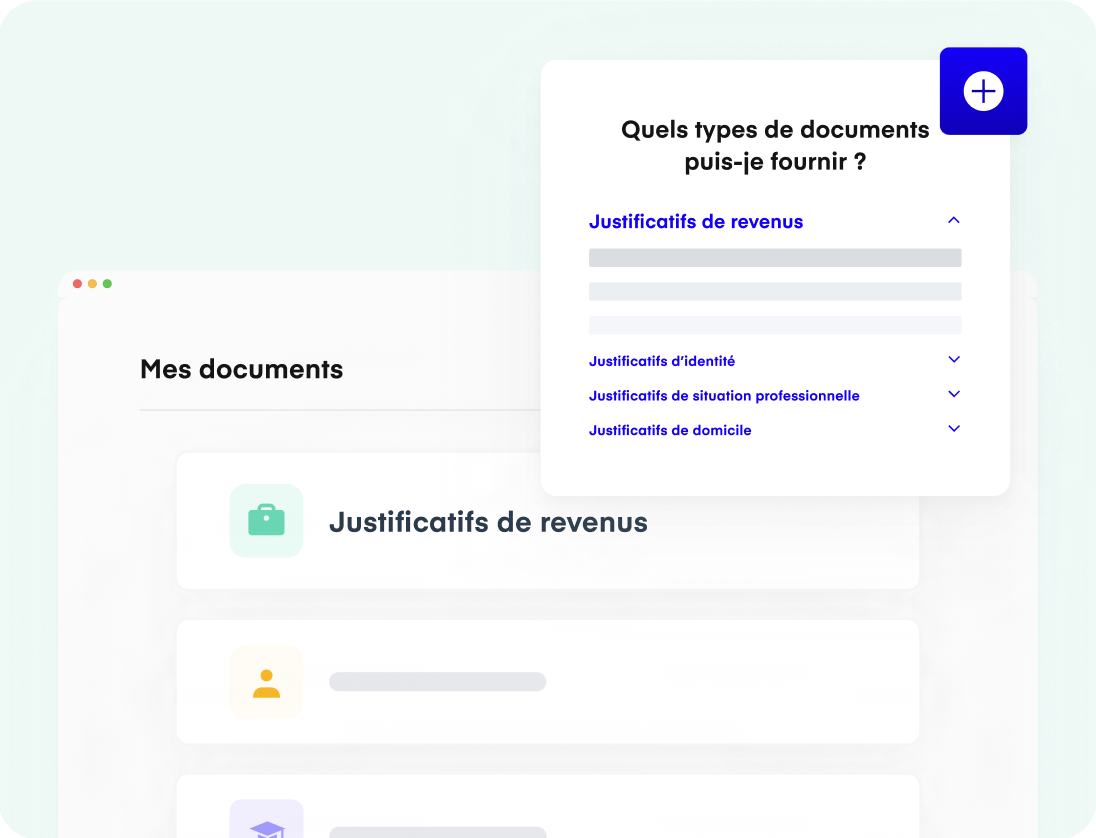Click the blue plus add-document button
The height and width of the screenshot is (838, 1096).
pyautogui.click(x=983, y=91)
